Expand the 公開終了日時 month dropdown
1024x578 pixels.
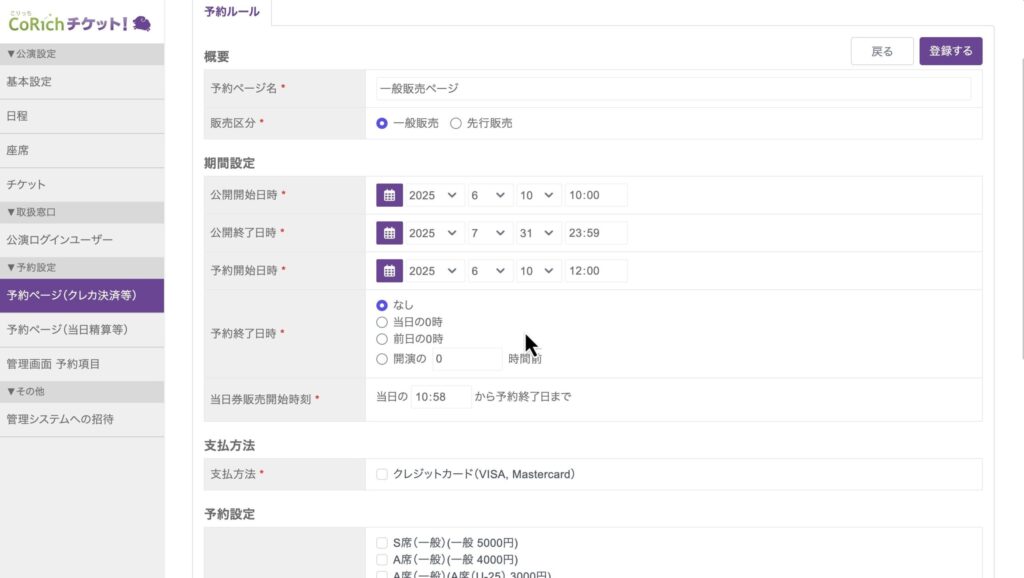489,233
